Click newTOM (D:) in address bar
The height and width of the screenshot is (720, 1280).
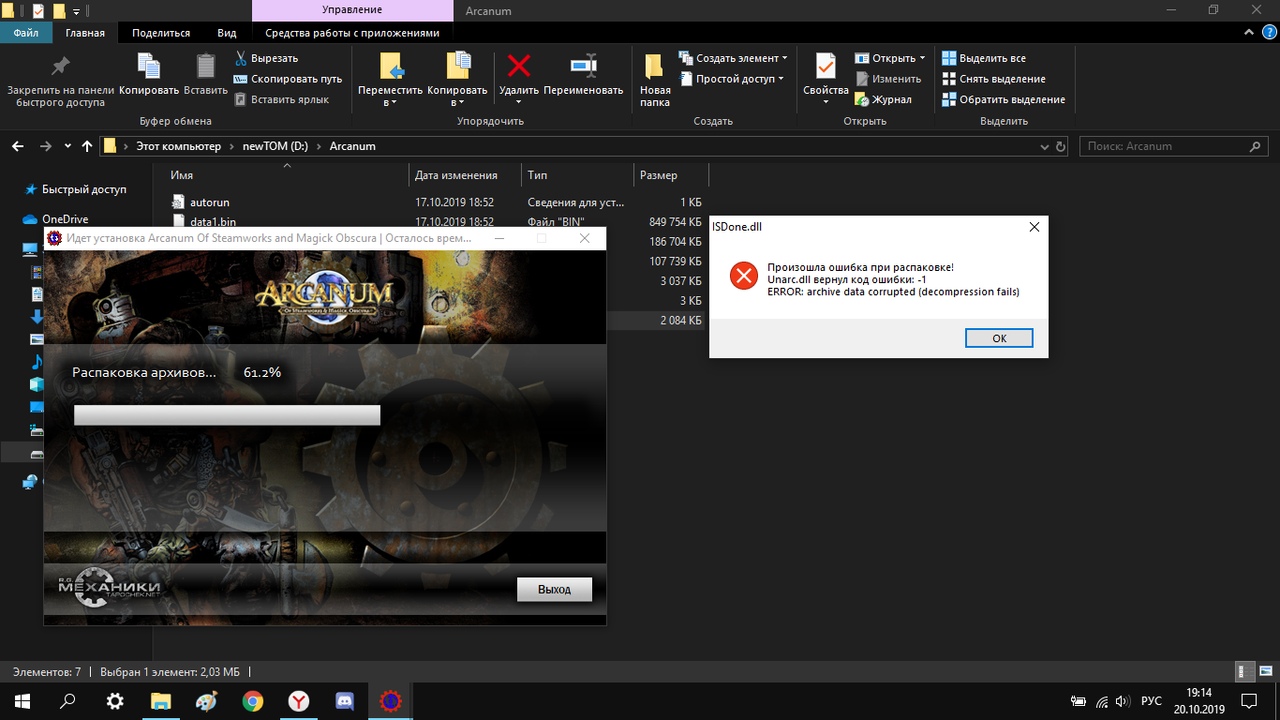[275, 146]
